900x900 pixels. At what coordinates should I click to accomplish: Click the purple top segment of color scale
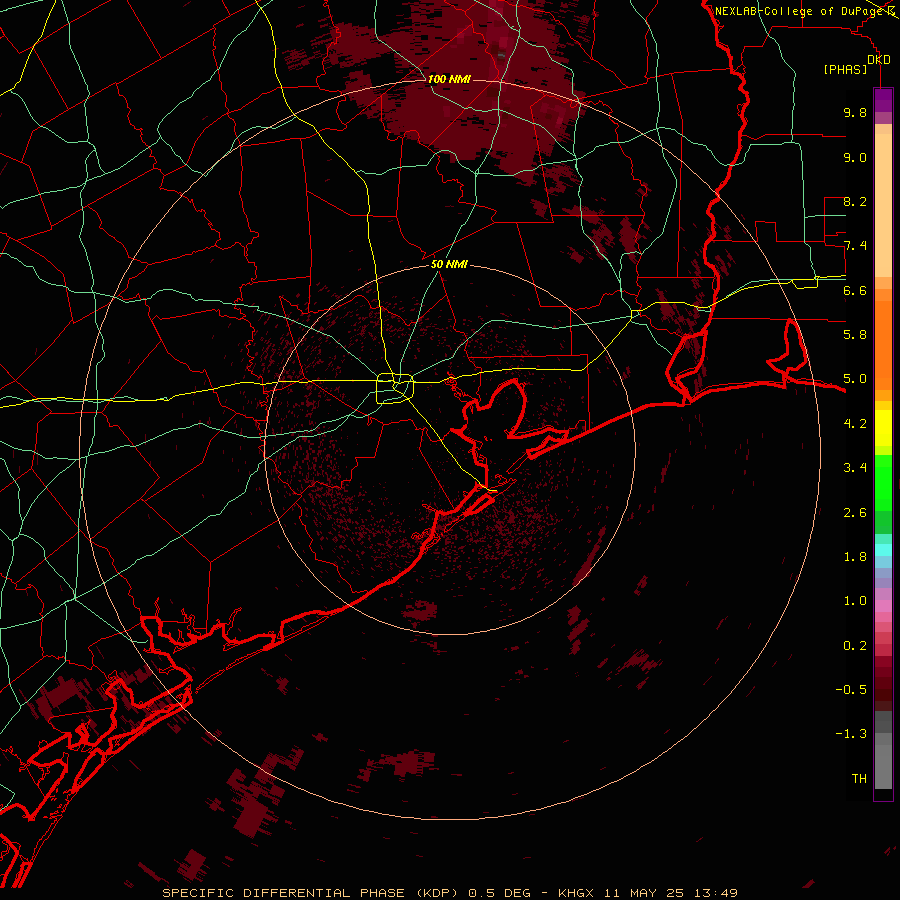(x=883, y=100)
